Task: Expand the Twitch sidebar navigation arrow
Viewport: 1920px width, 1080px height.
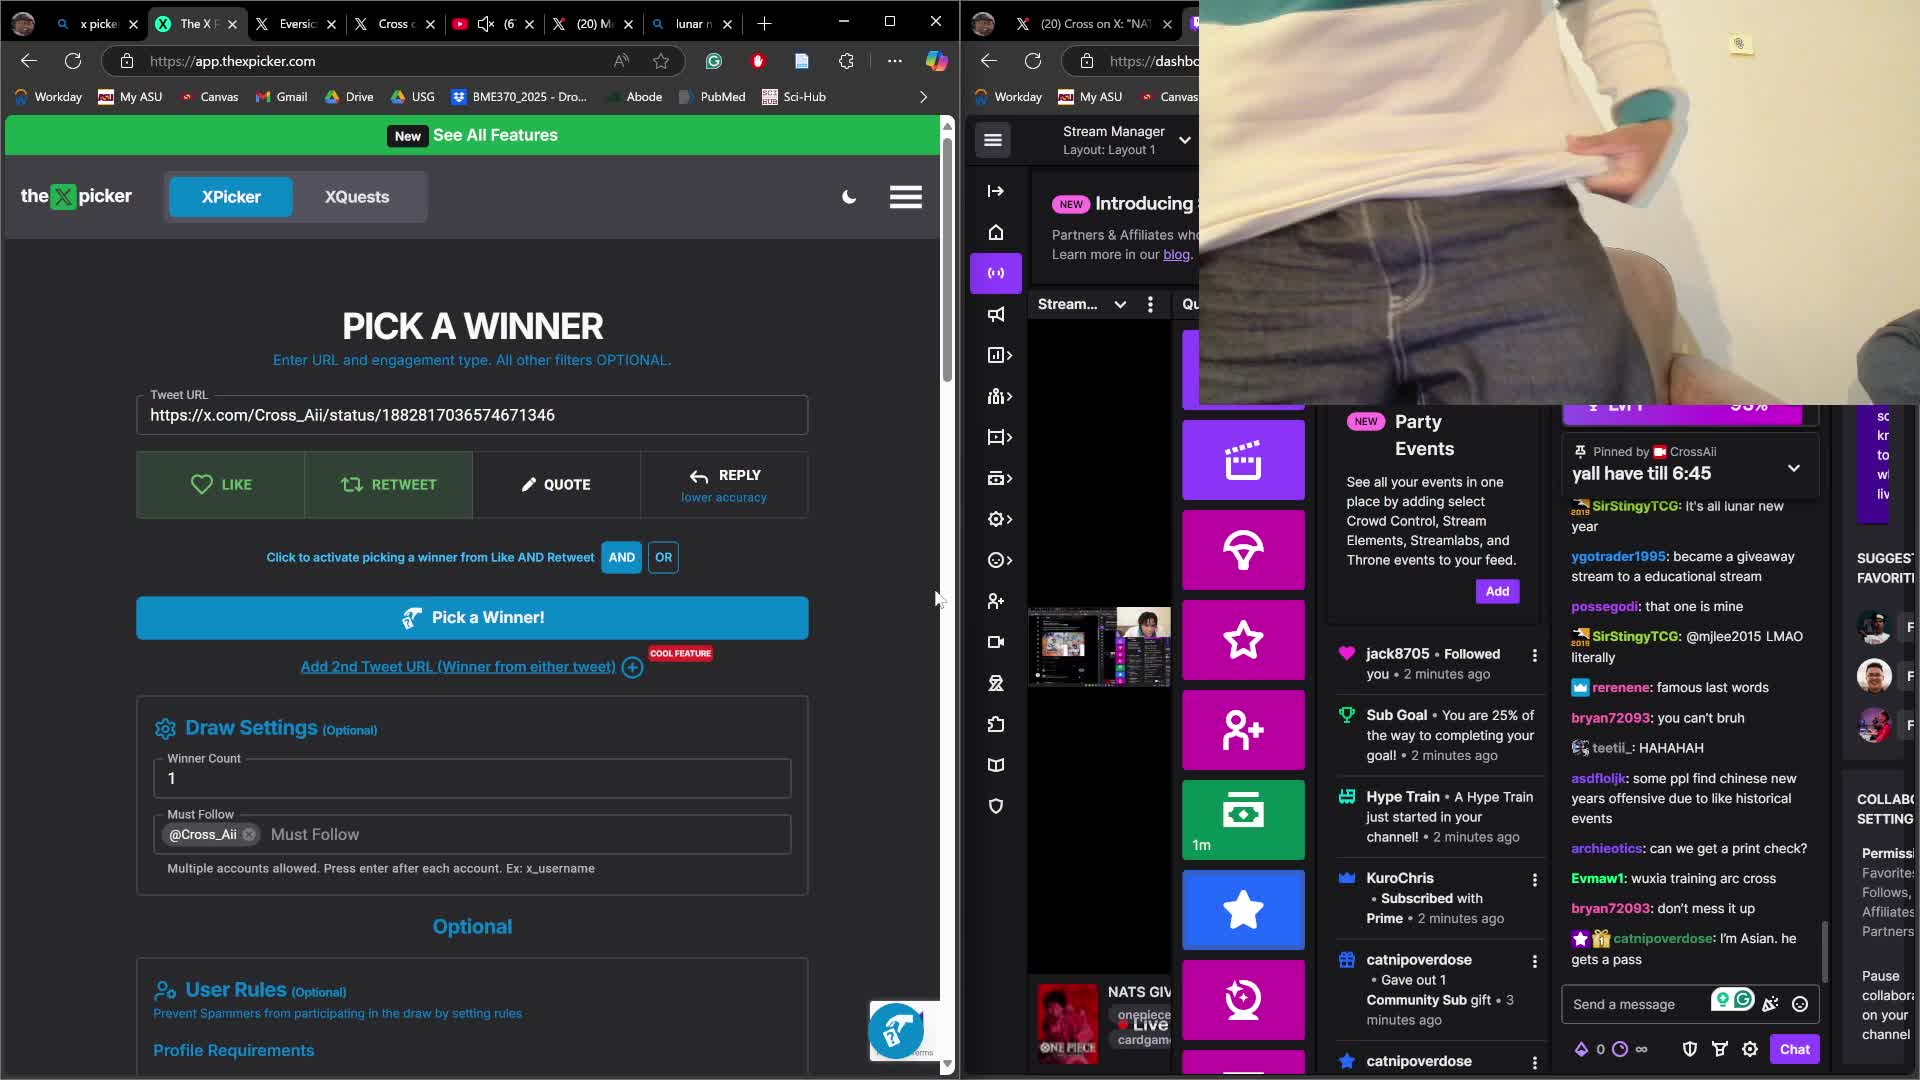Action: 995,191
